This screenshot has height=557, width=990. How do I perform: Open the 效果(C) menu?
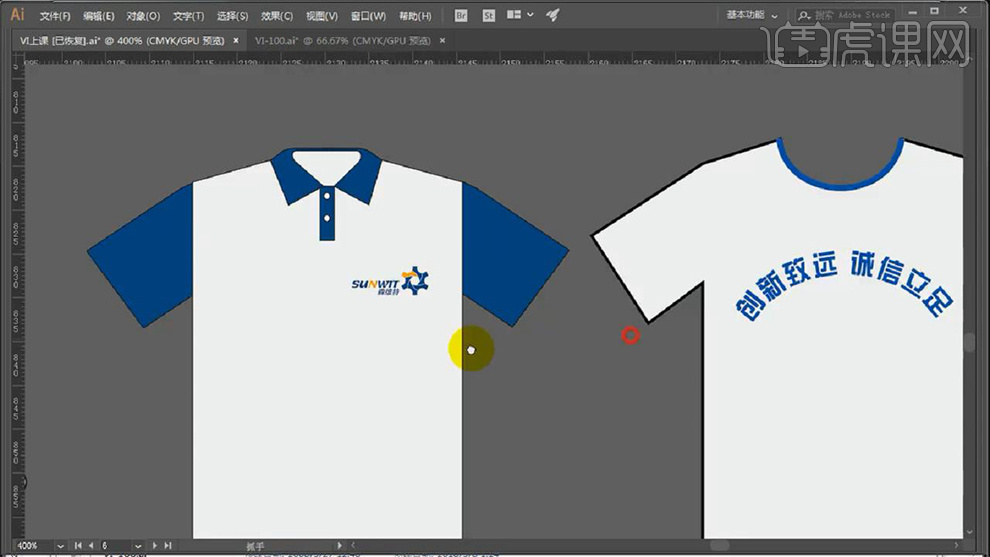(x=277, y=16)
